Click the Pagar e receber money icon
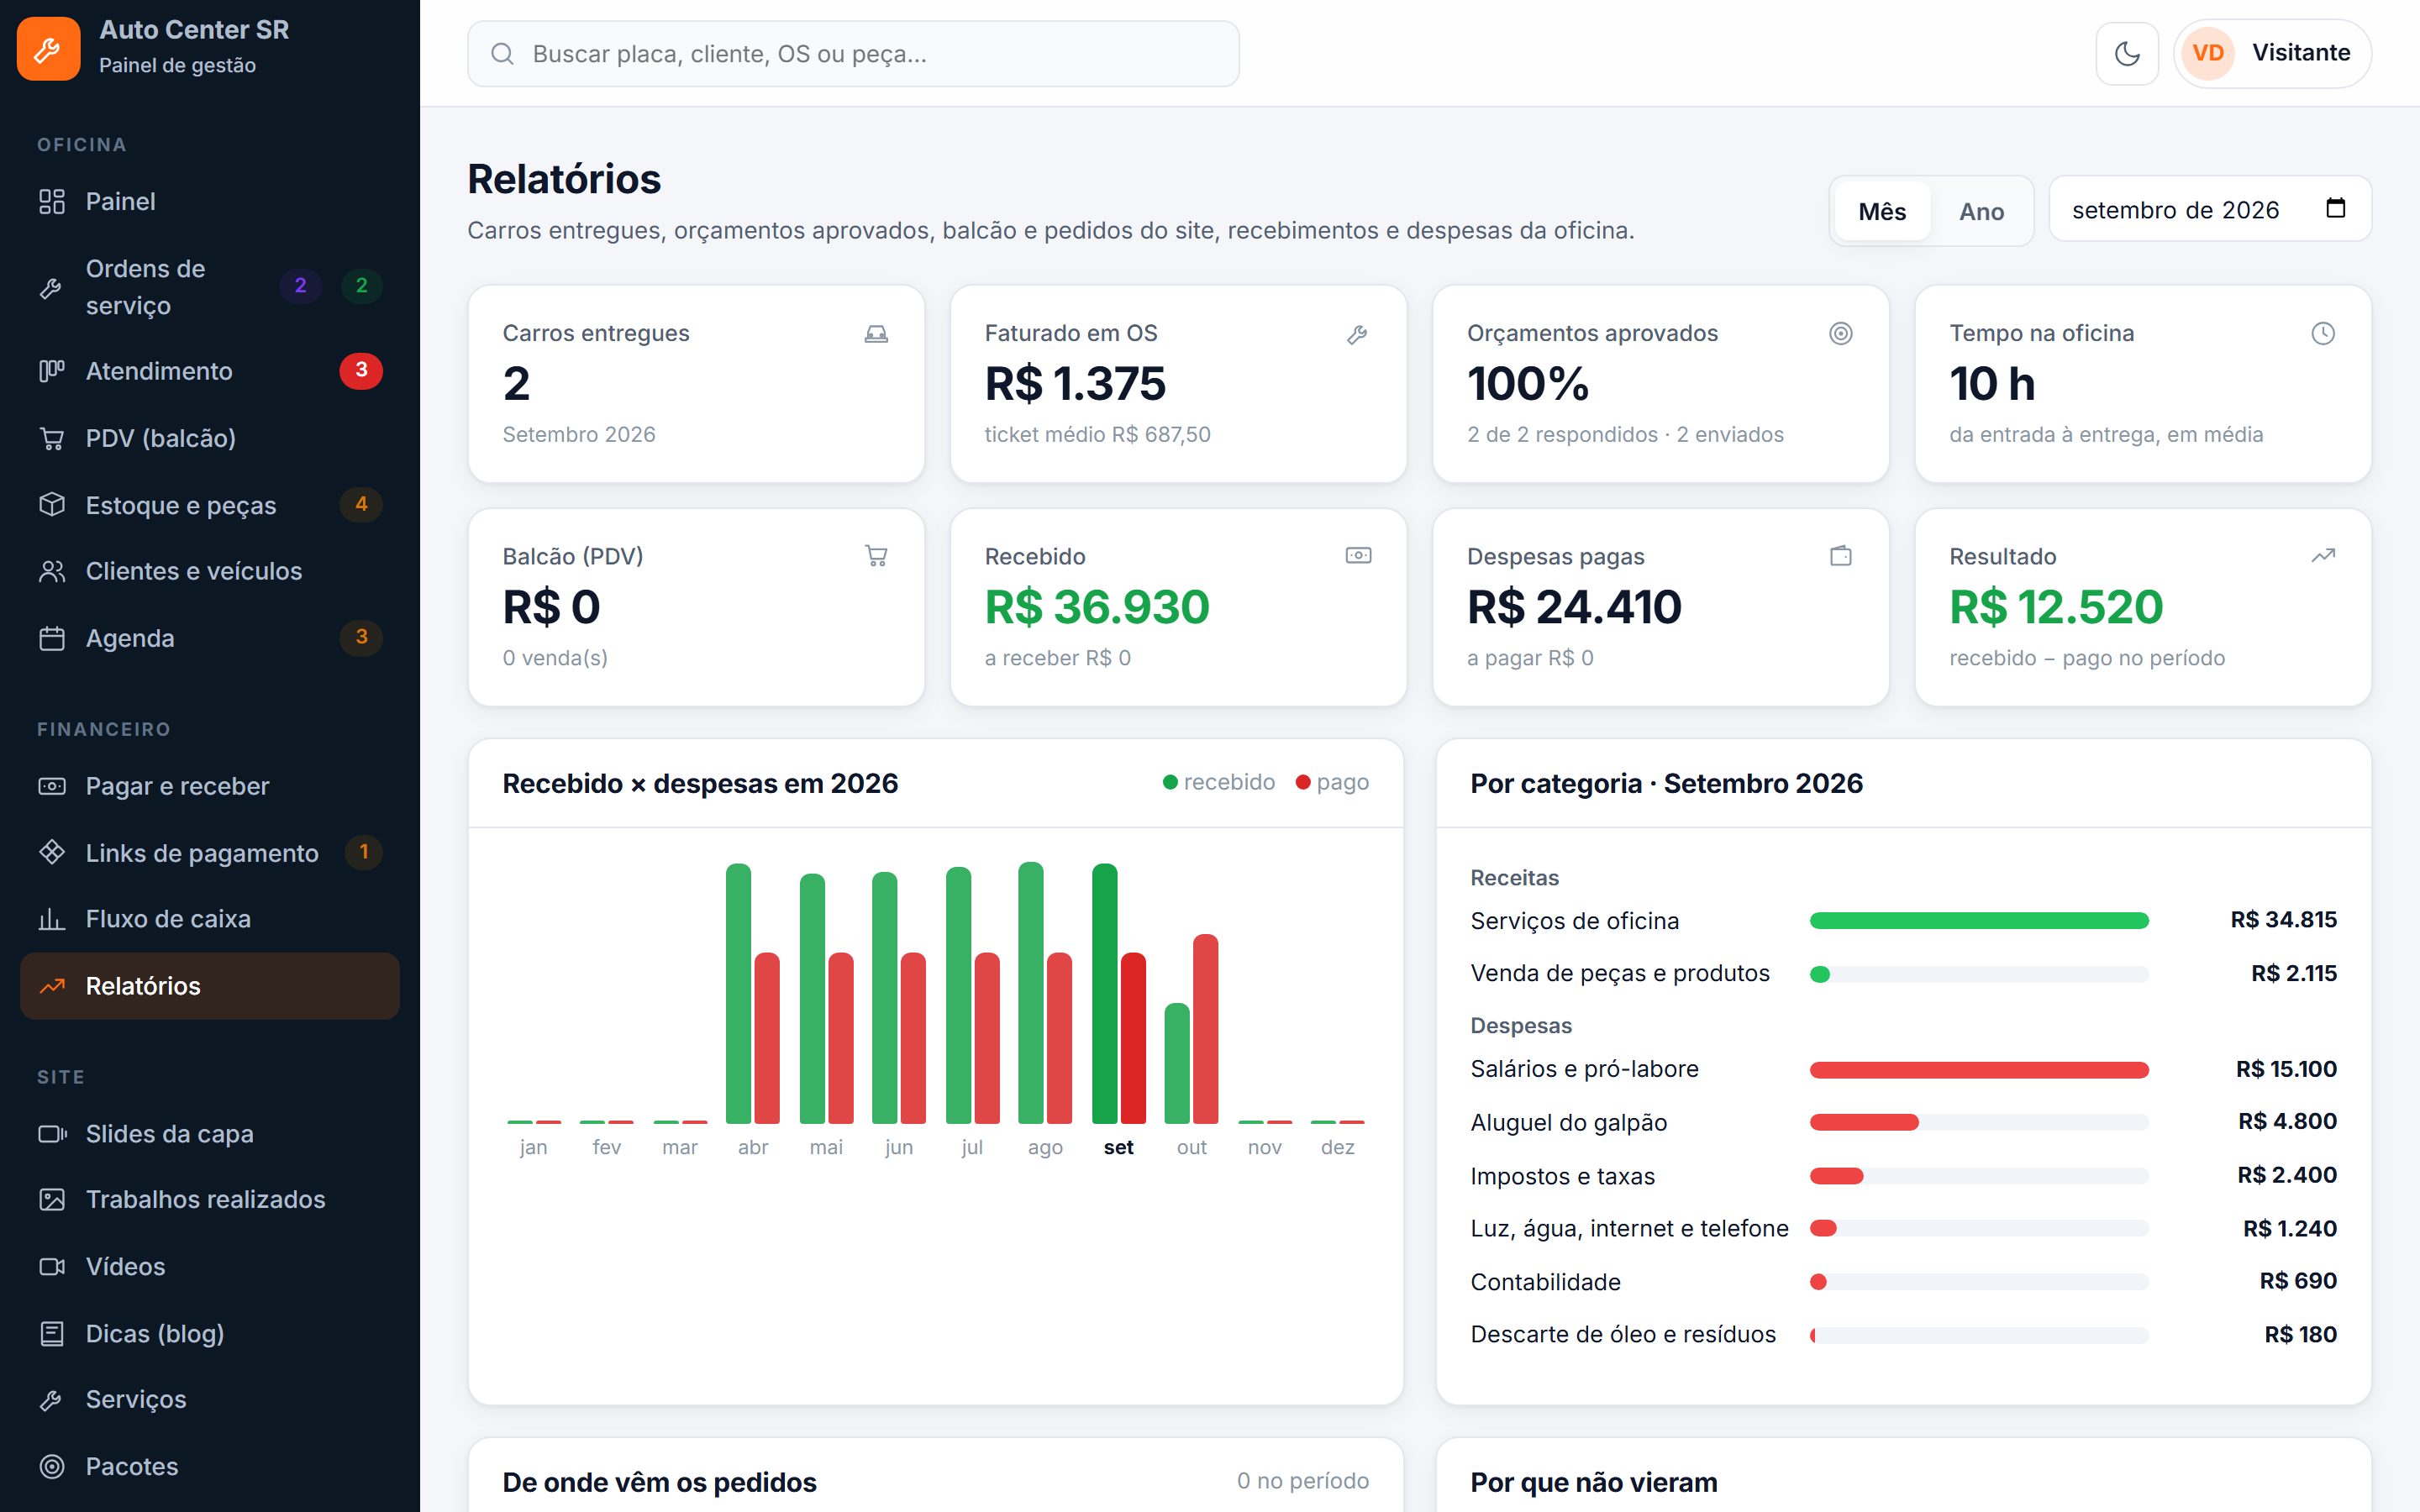The width and height of the screenshot is (2420, 1512). 51,786
